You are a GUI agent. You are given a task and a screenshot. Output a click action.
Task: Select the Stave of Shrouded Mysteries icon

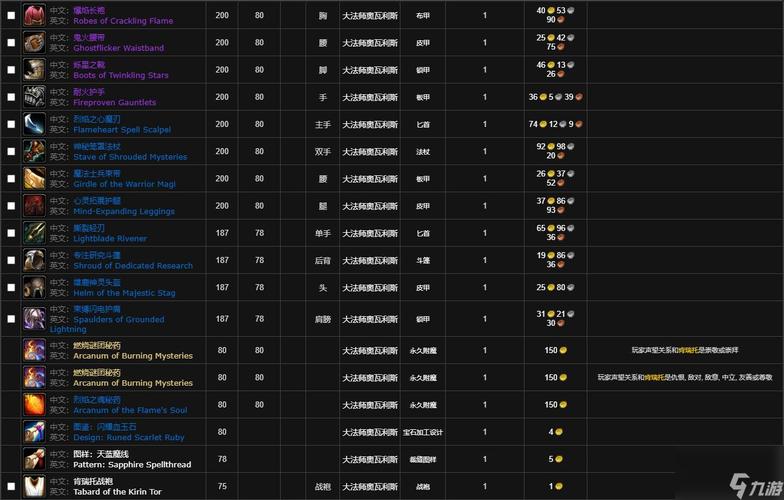(34, 152)
